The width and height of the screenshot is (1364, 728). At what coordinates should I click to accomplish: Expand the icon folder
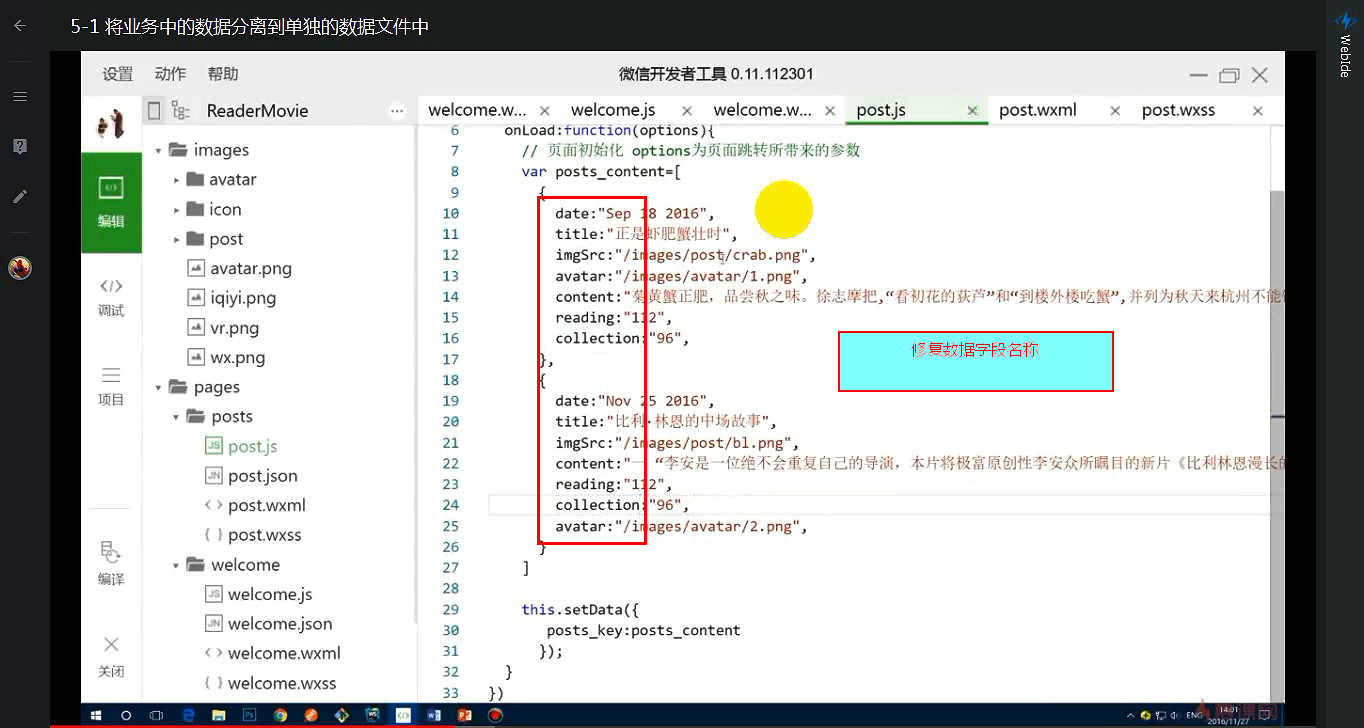(176, 210)
